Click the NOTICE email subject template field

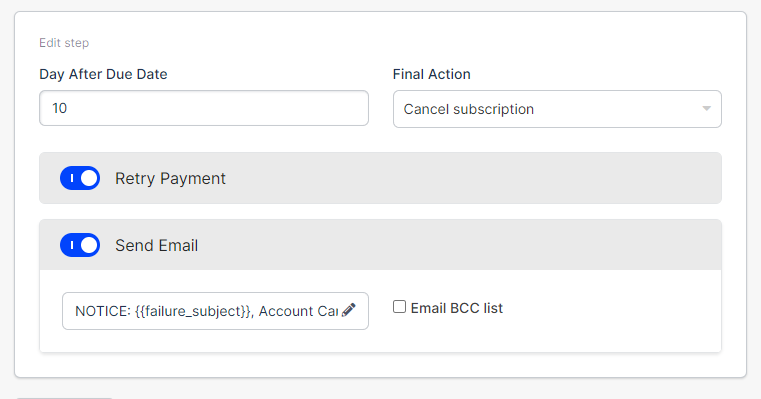pos(215,311)
